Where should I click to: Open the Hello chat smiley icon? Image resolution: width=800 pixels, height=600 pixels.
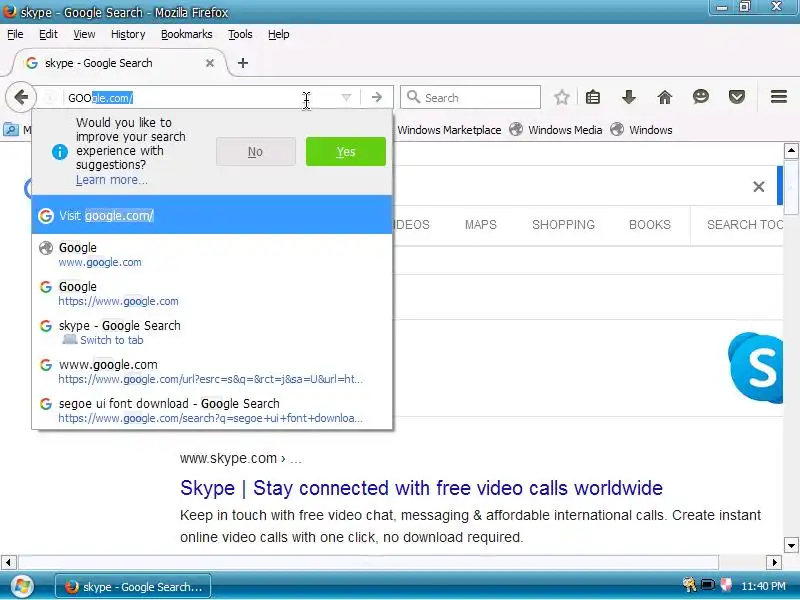701,97
